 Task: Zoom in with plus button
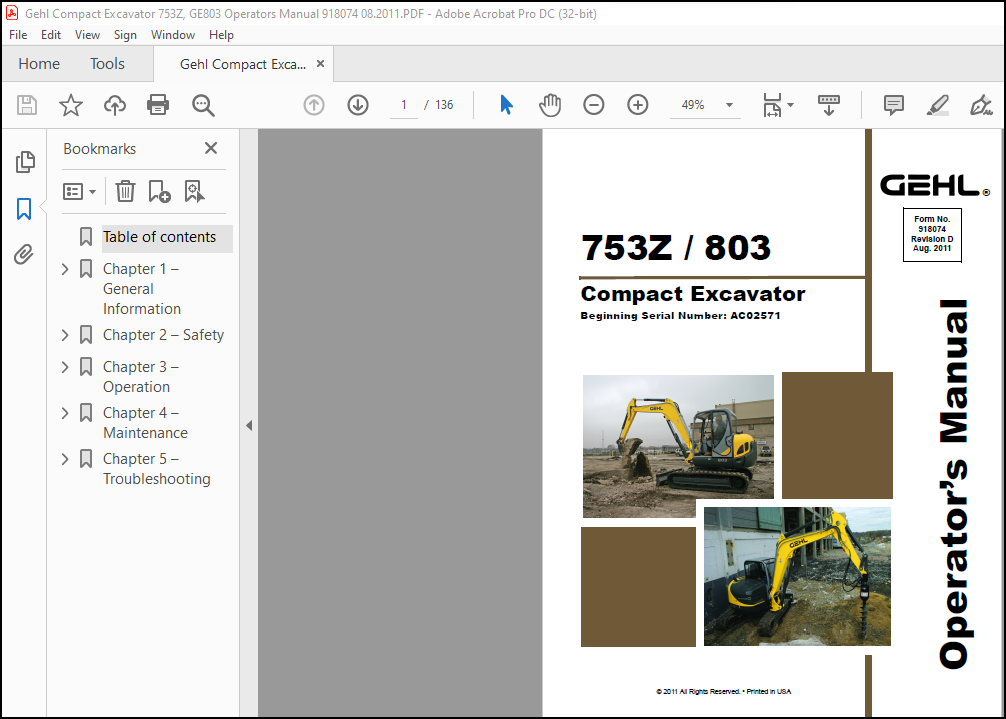tap(638, 105)
